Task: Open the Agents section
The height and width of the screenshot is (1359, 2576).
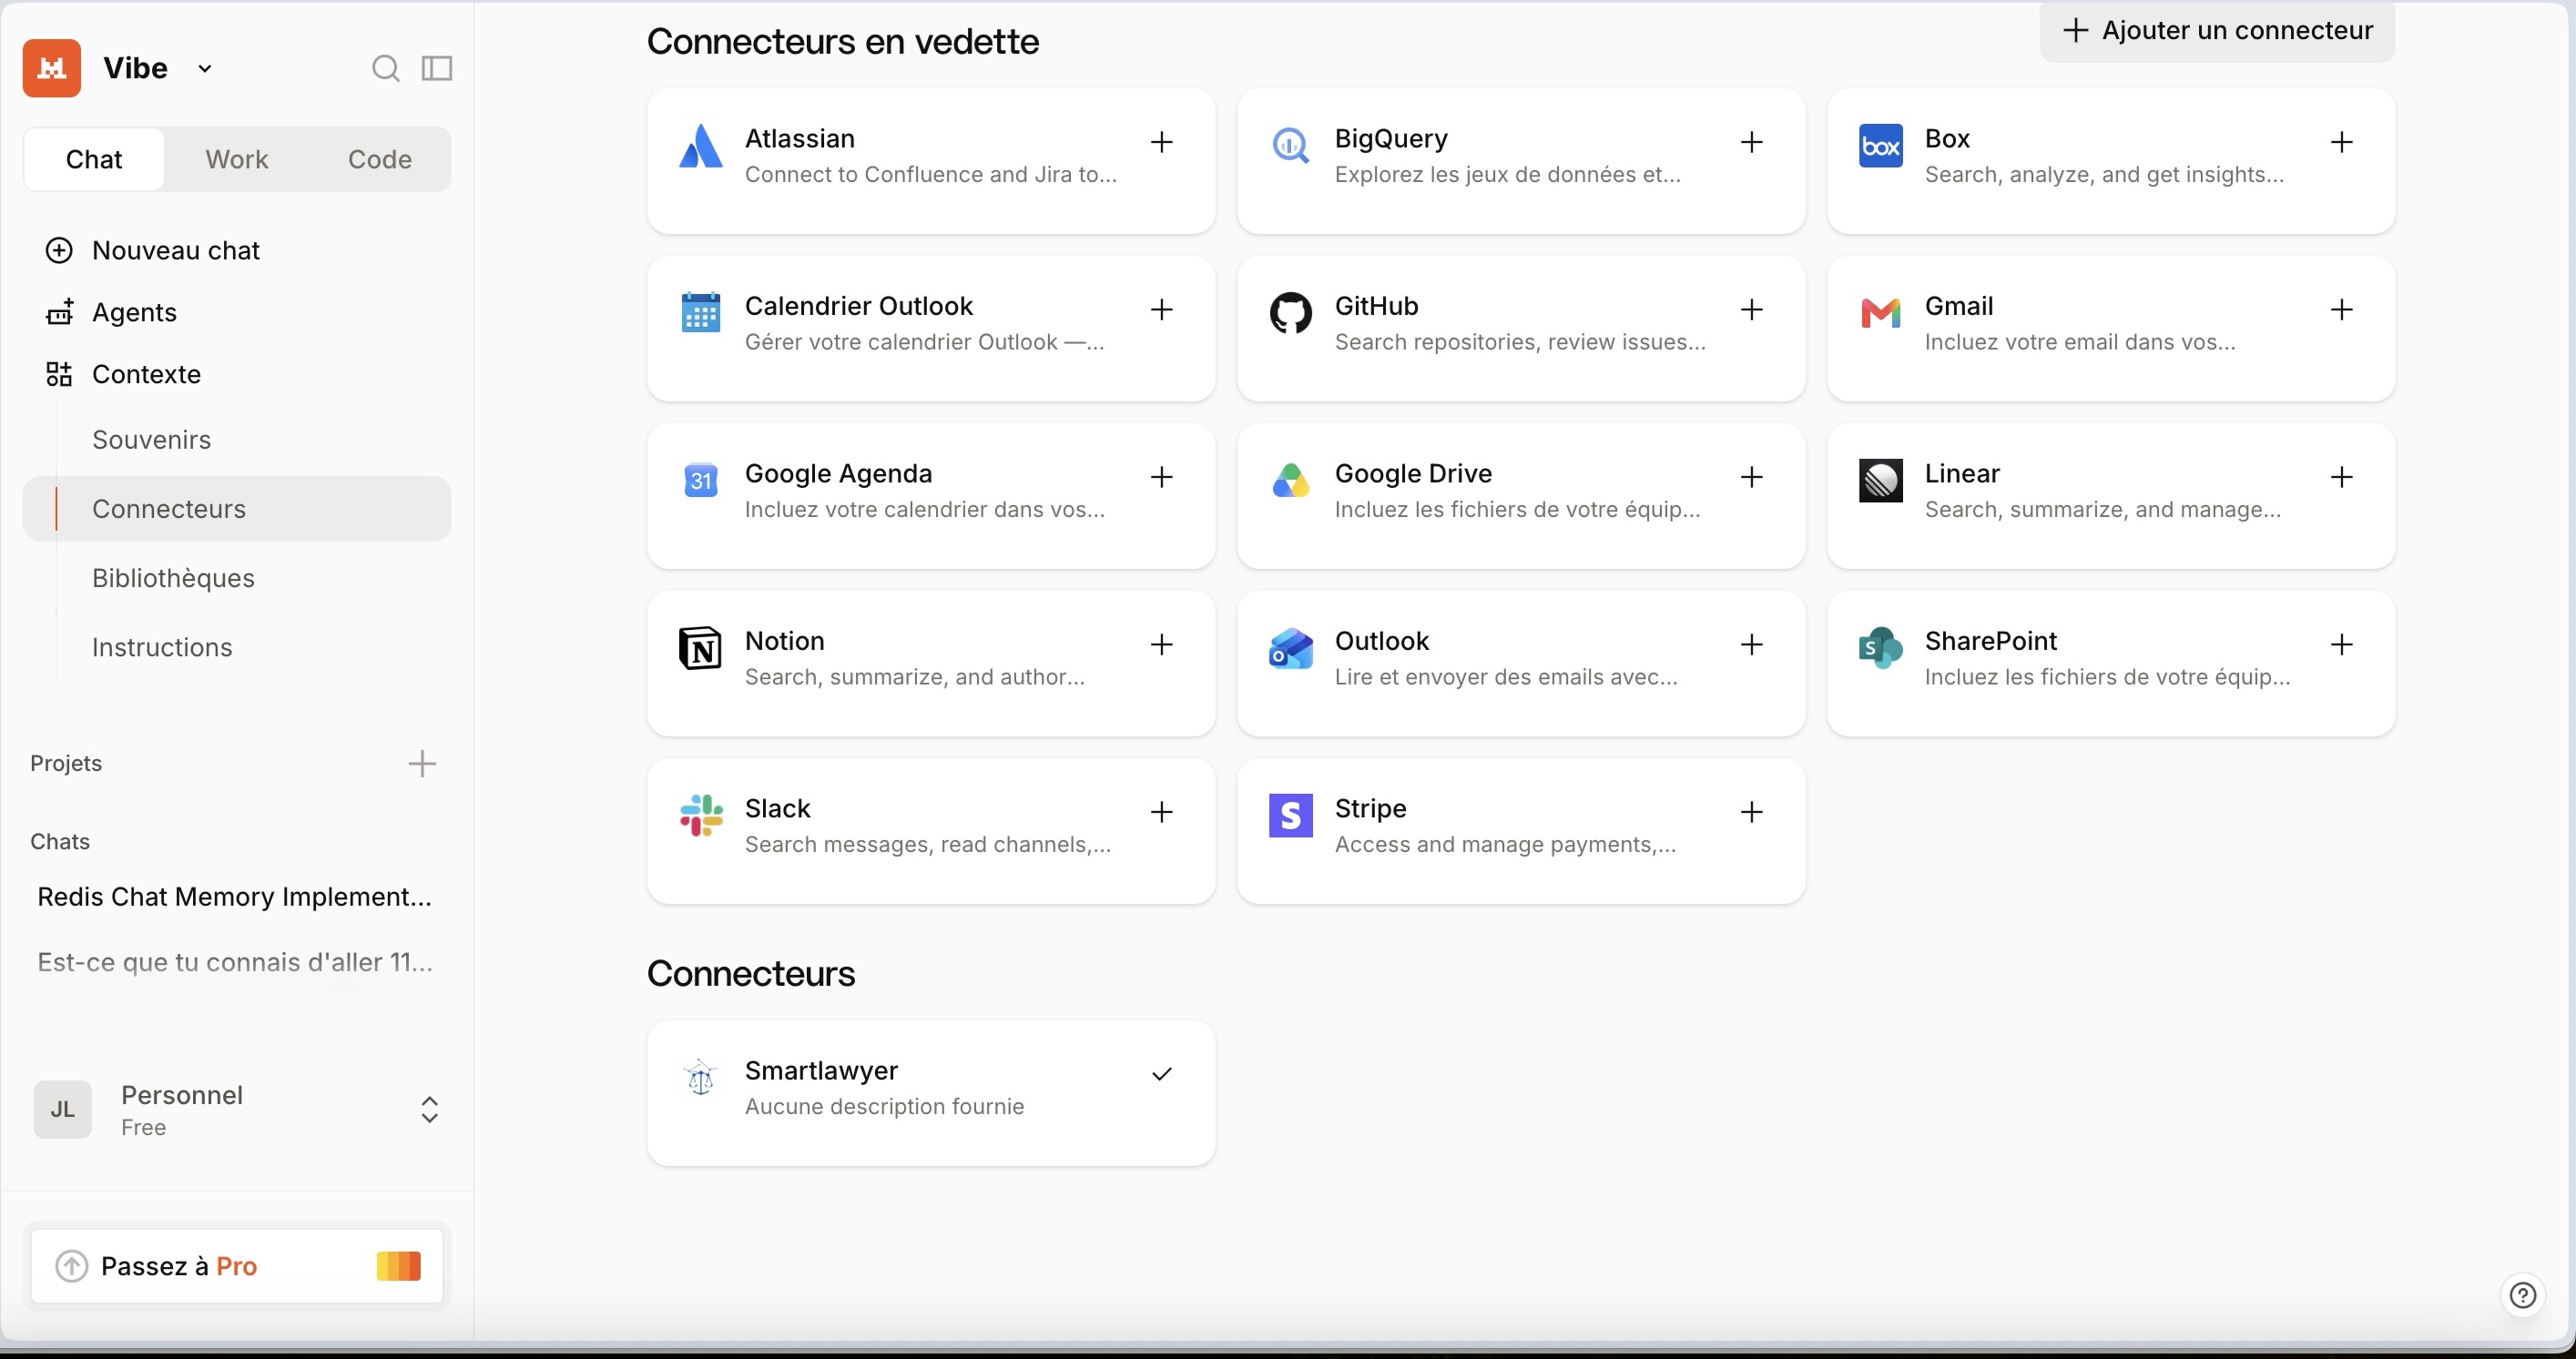Action: (111, 312)
